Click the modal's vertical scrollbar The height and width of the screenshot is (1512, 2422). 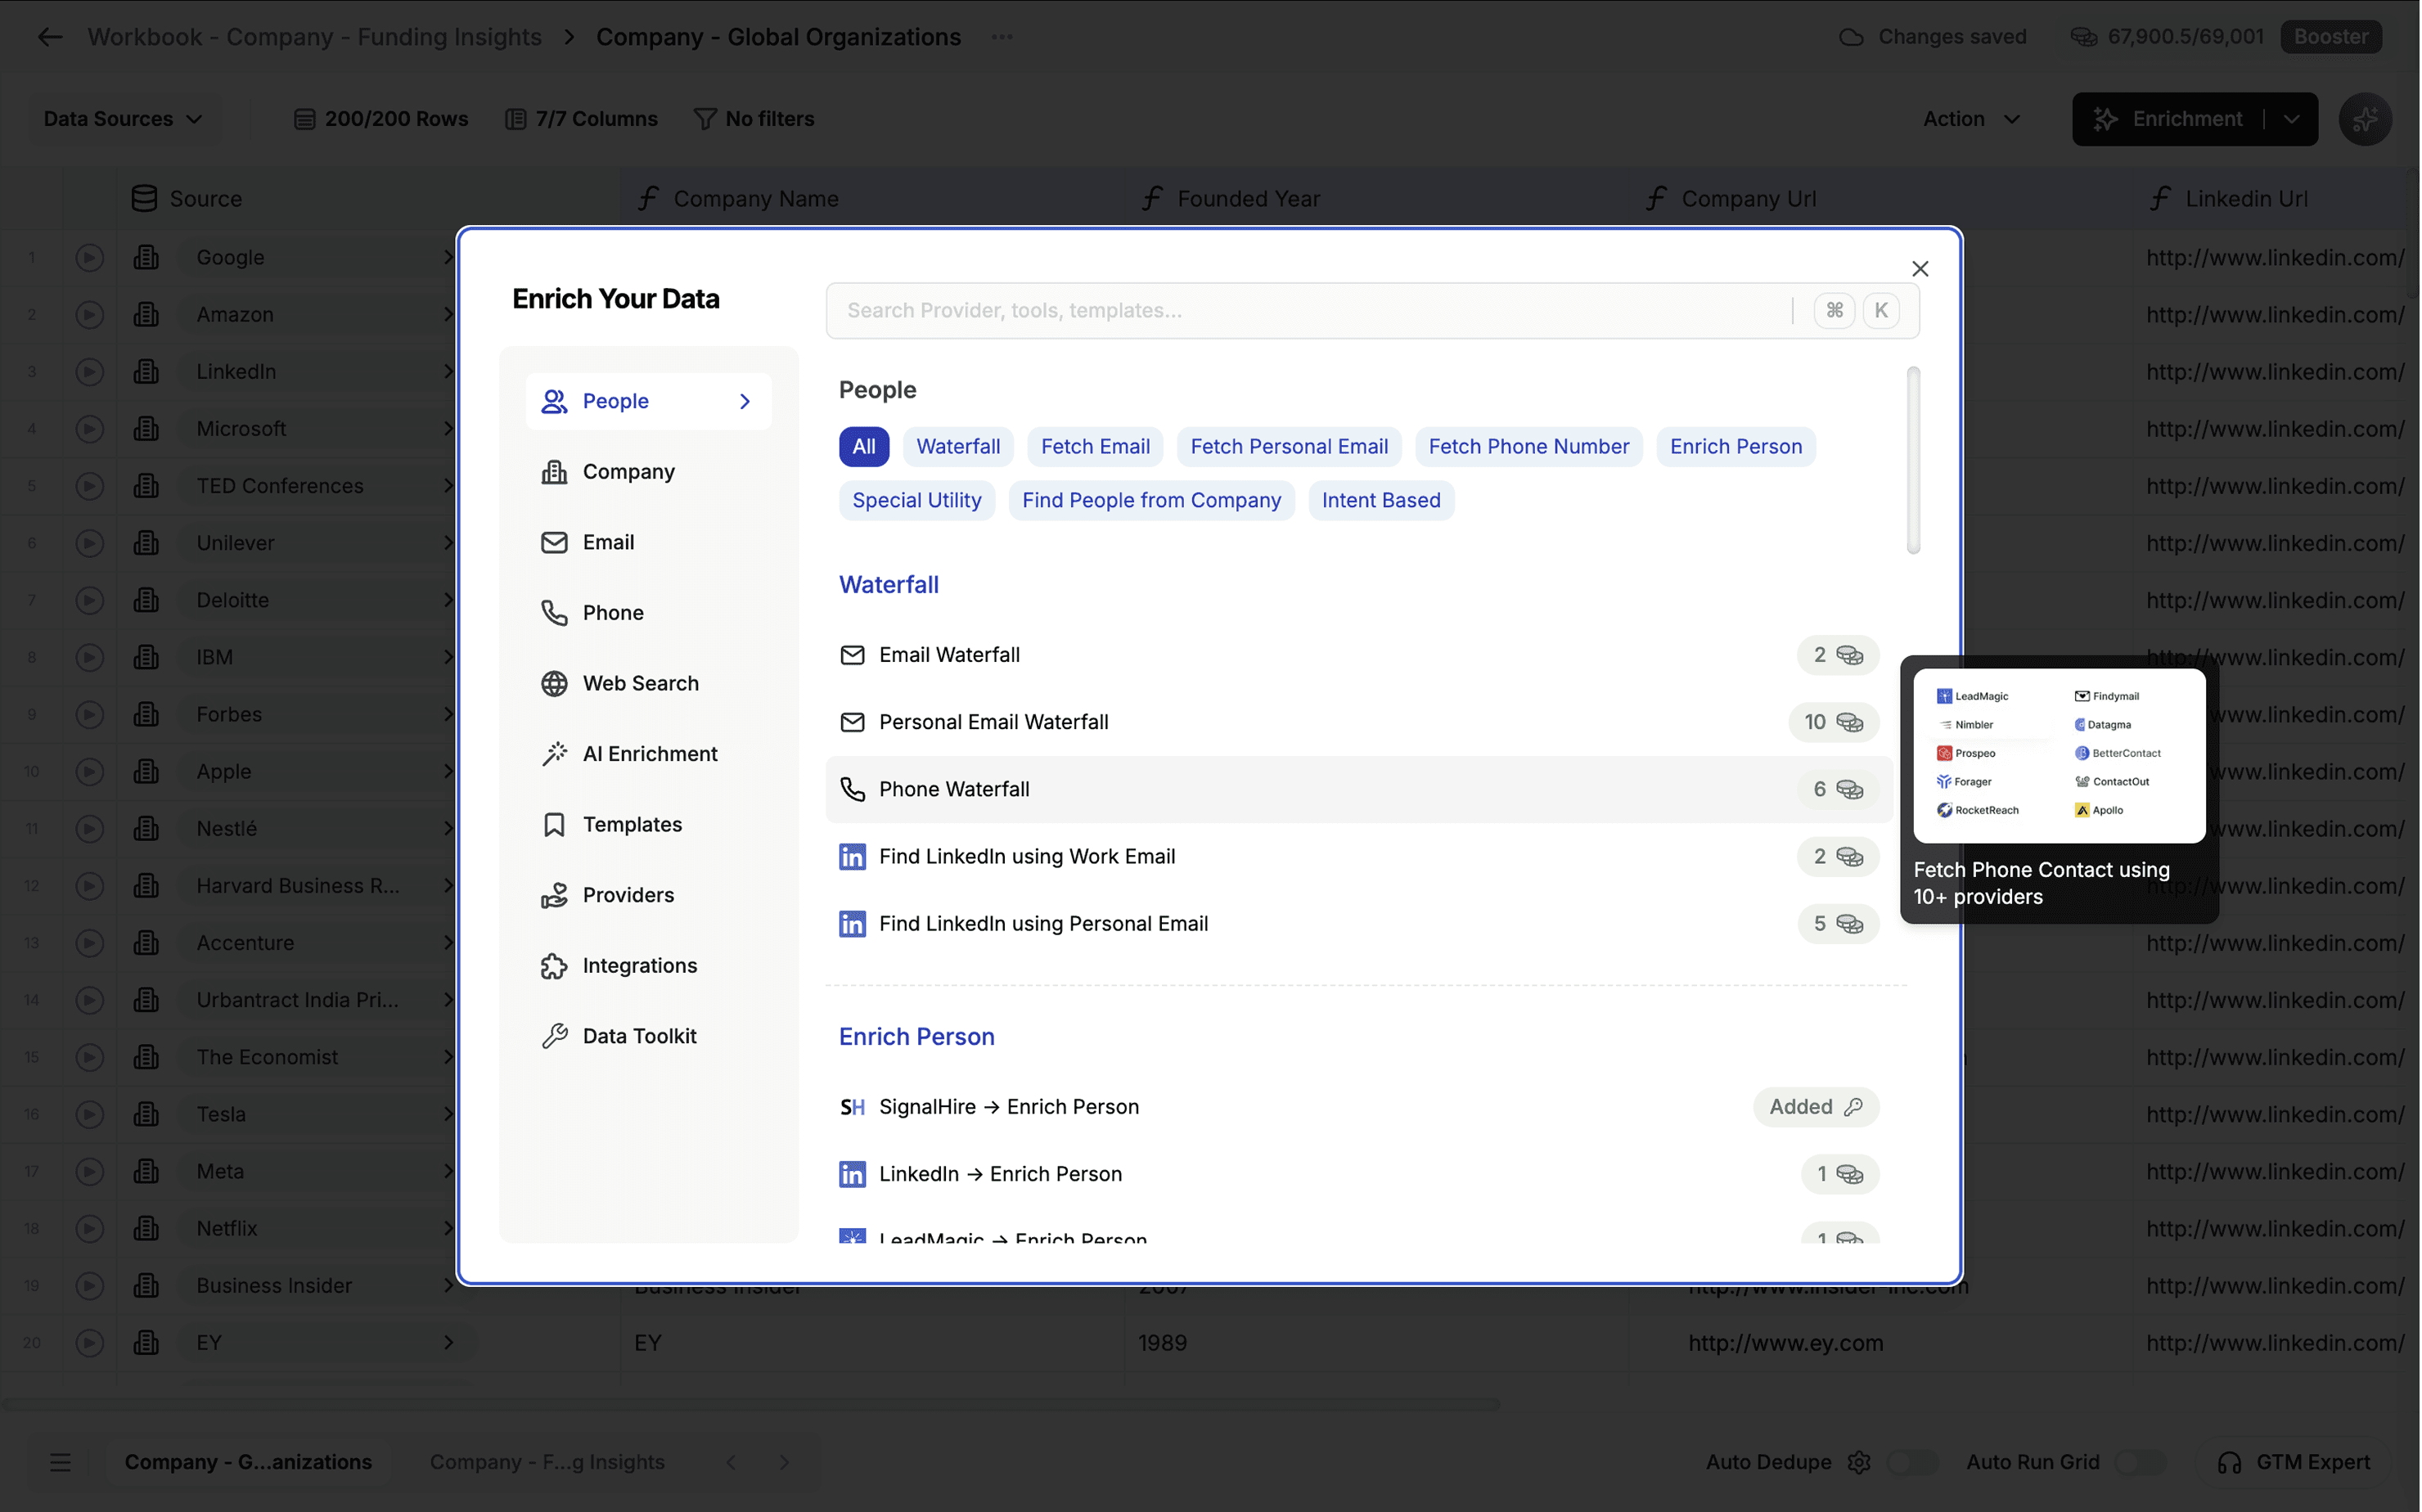pos(1913,460)
